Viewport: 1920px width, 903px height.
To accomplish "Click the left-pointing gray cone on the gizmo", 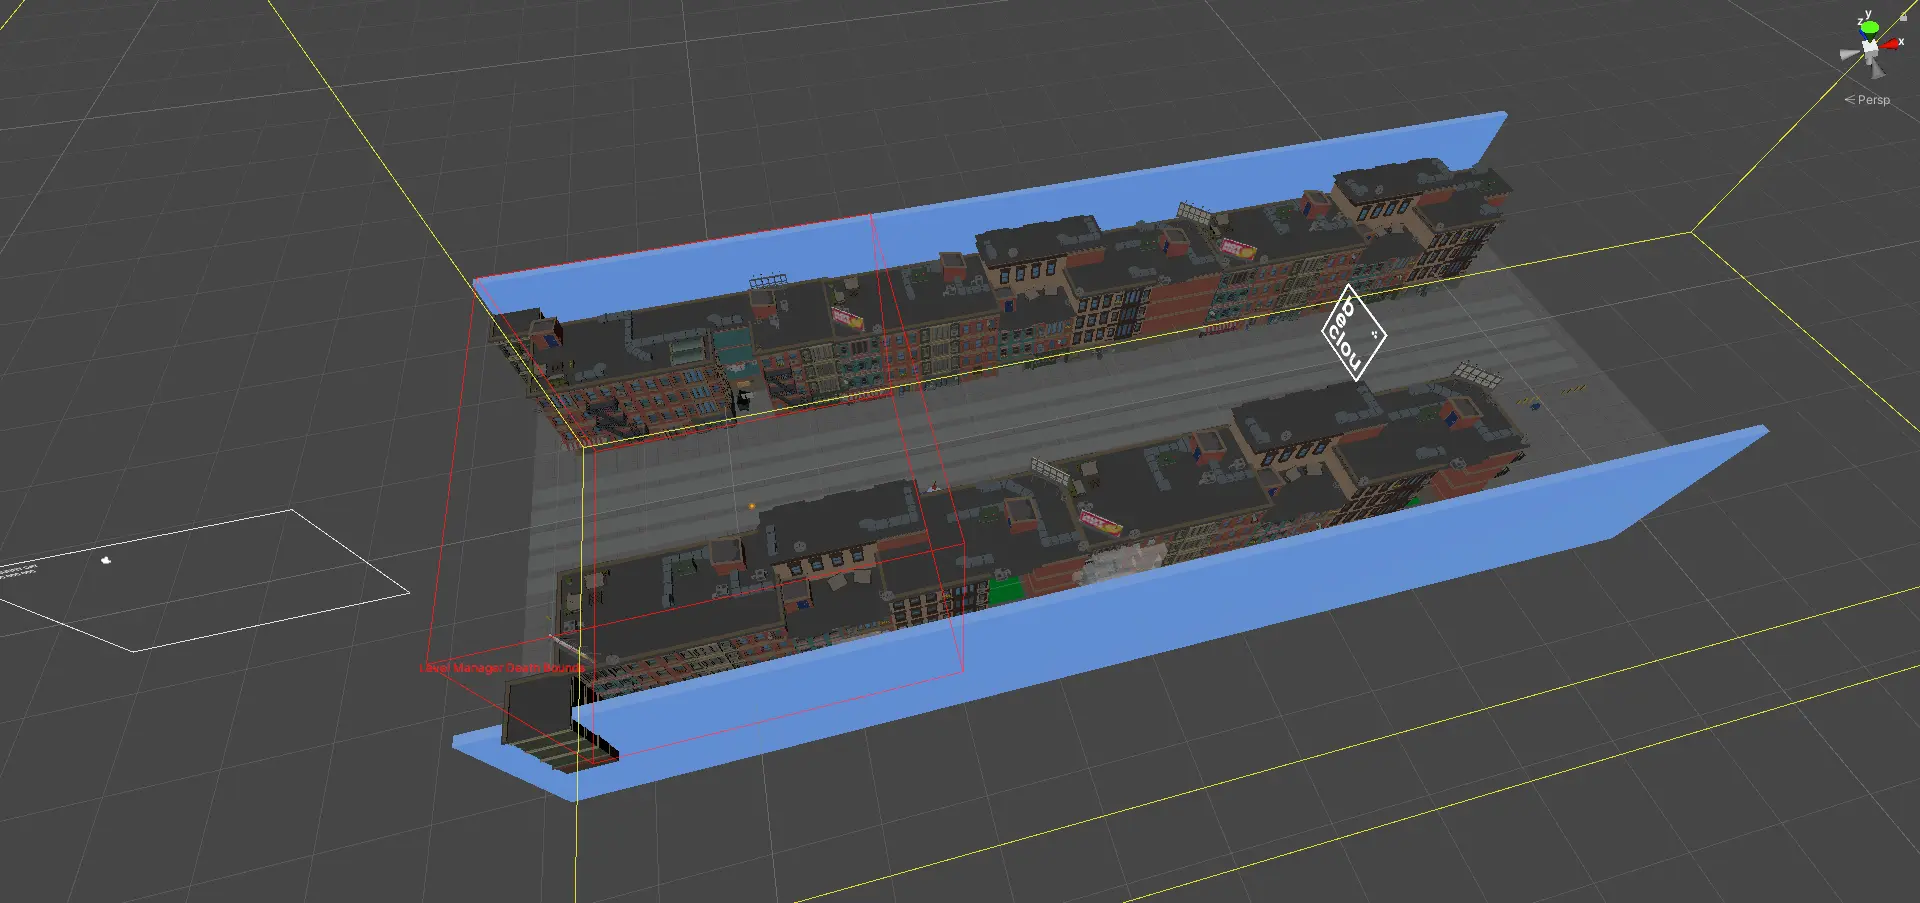I will [x=1849, y=54].
